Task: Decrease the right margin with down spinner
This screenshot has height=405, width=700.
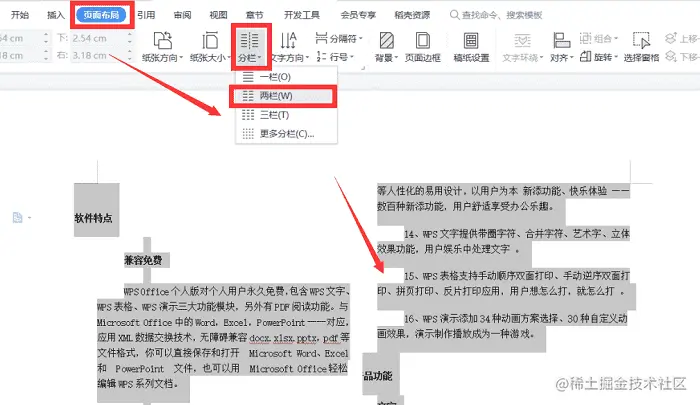Action: (130, 59)
